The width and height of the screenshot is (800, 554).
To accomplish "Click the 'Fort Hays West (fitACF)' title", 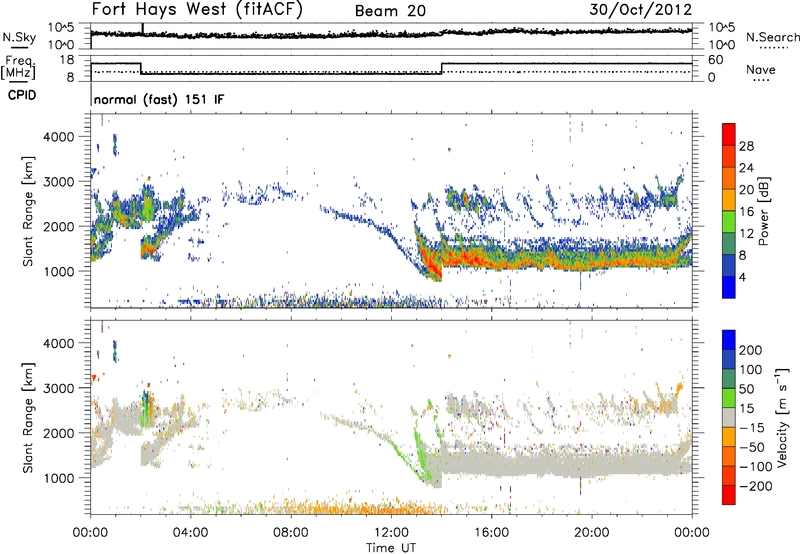I will click(197, 9).
